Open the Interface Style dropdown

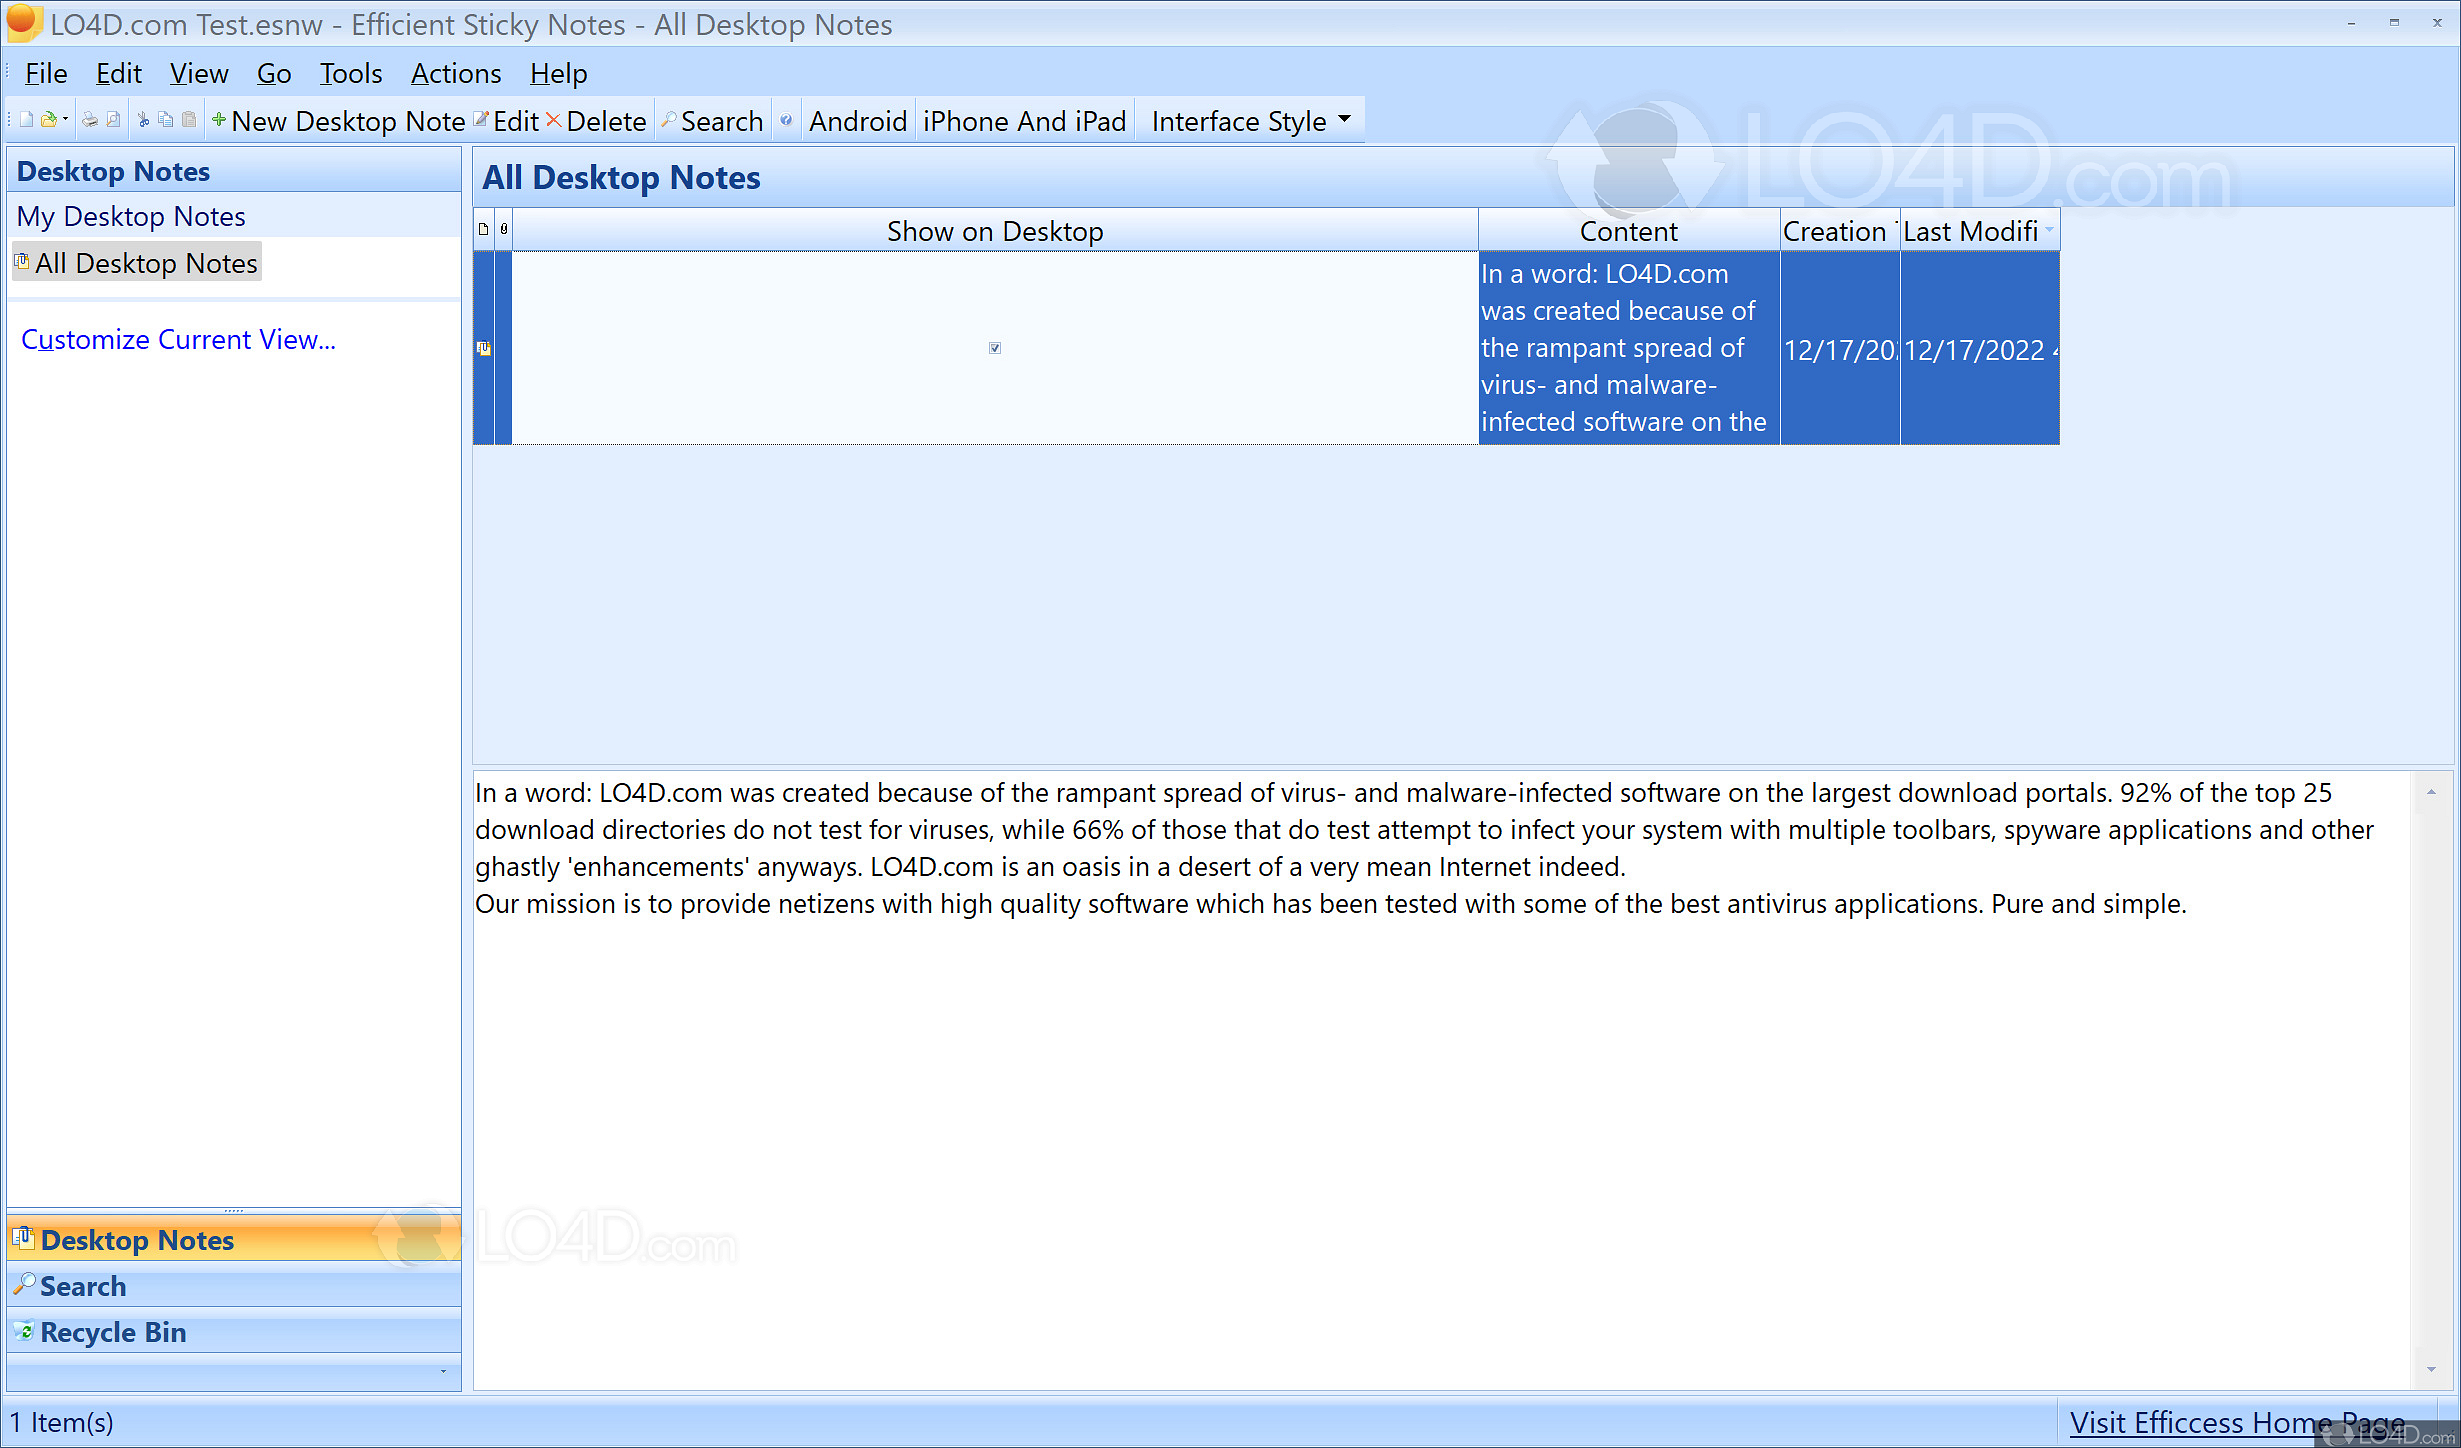(x=1248, y=120)
